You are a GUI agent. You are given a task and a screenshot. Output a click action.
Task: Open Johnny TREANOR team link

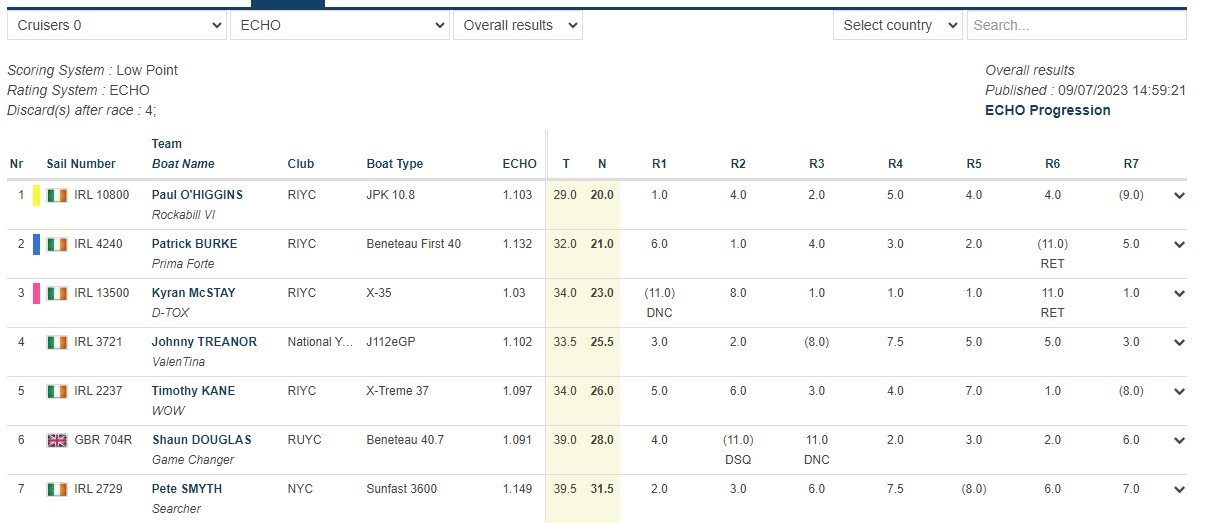pyautogui.click(x=204, y=342)
